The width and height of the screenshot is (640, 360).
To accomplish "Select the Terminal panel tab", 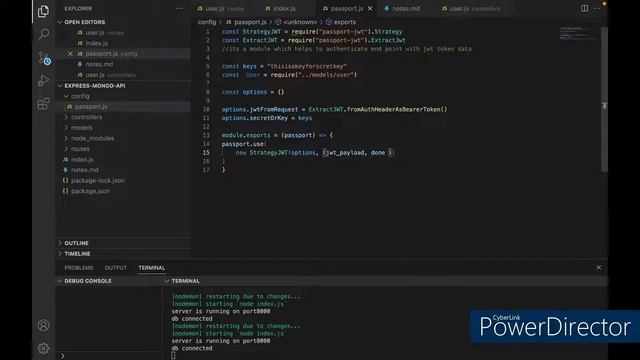I will click(151, 268).
